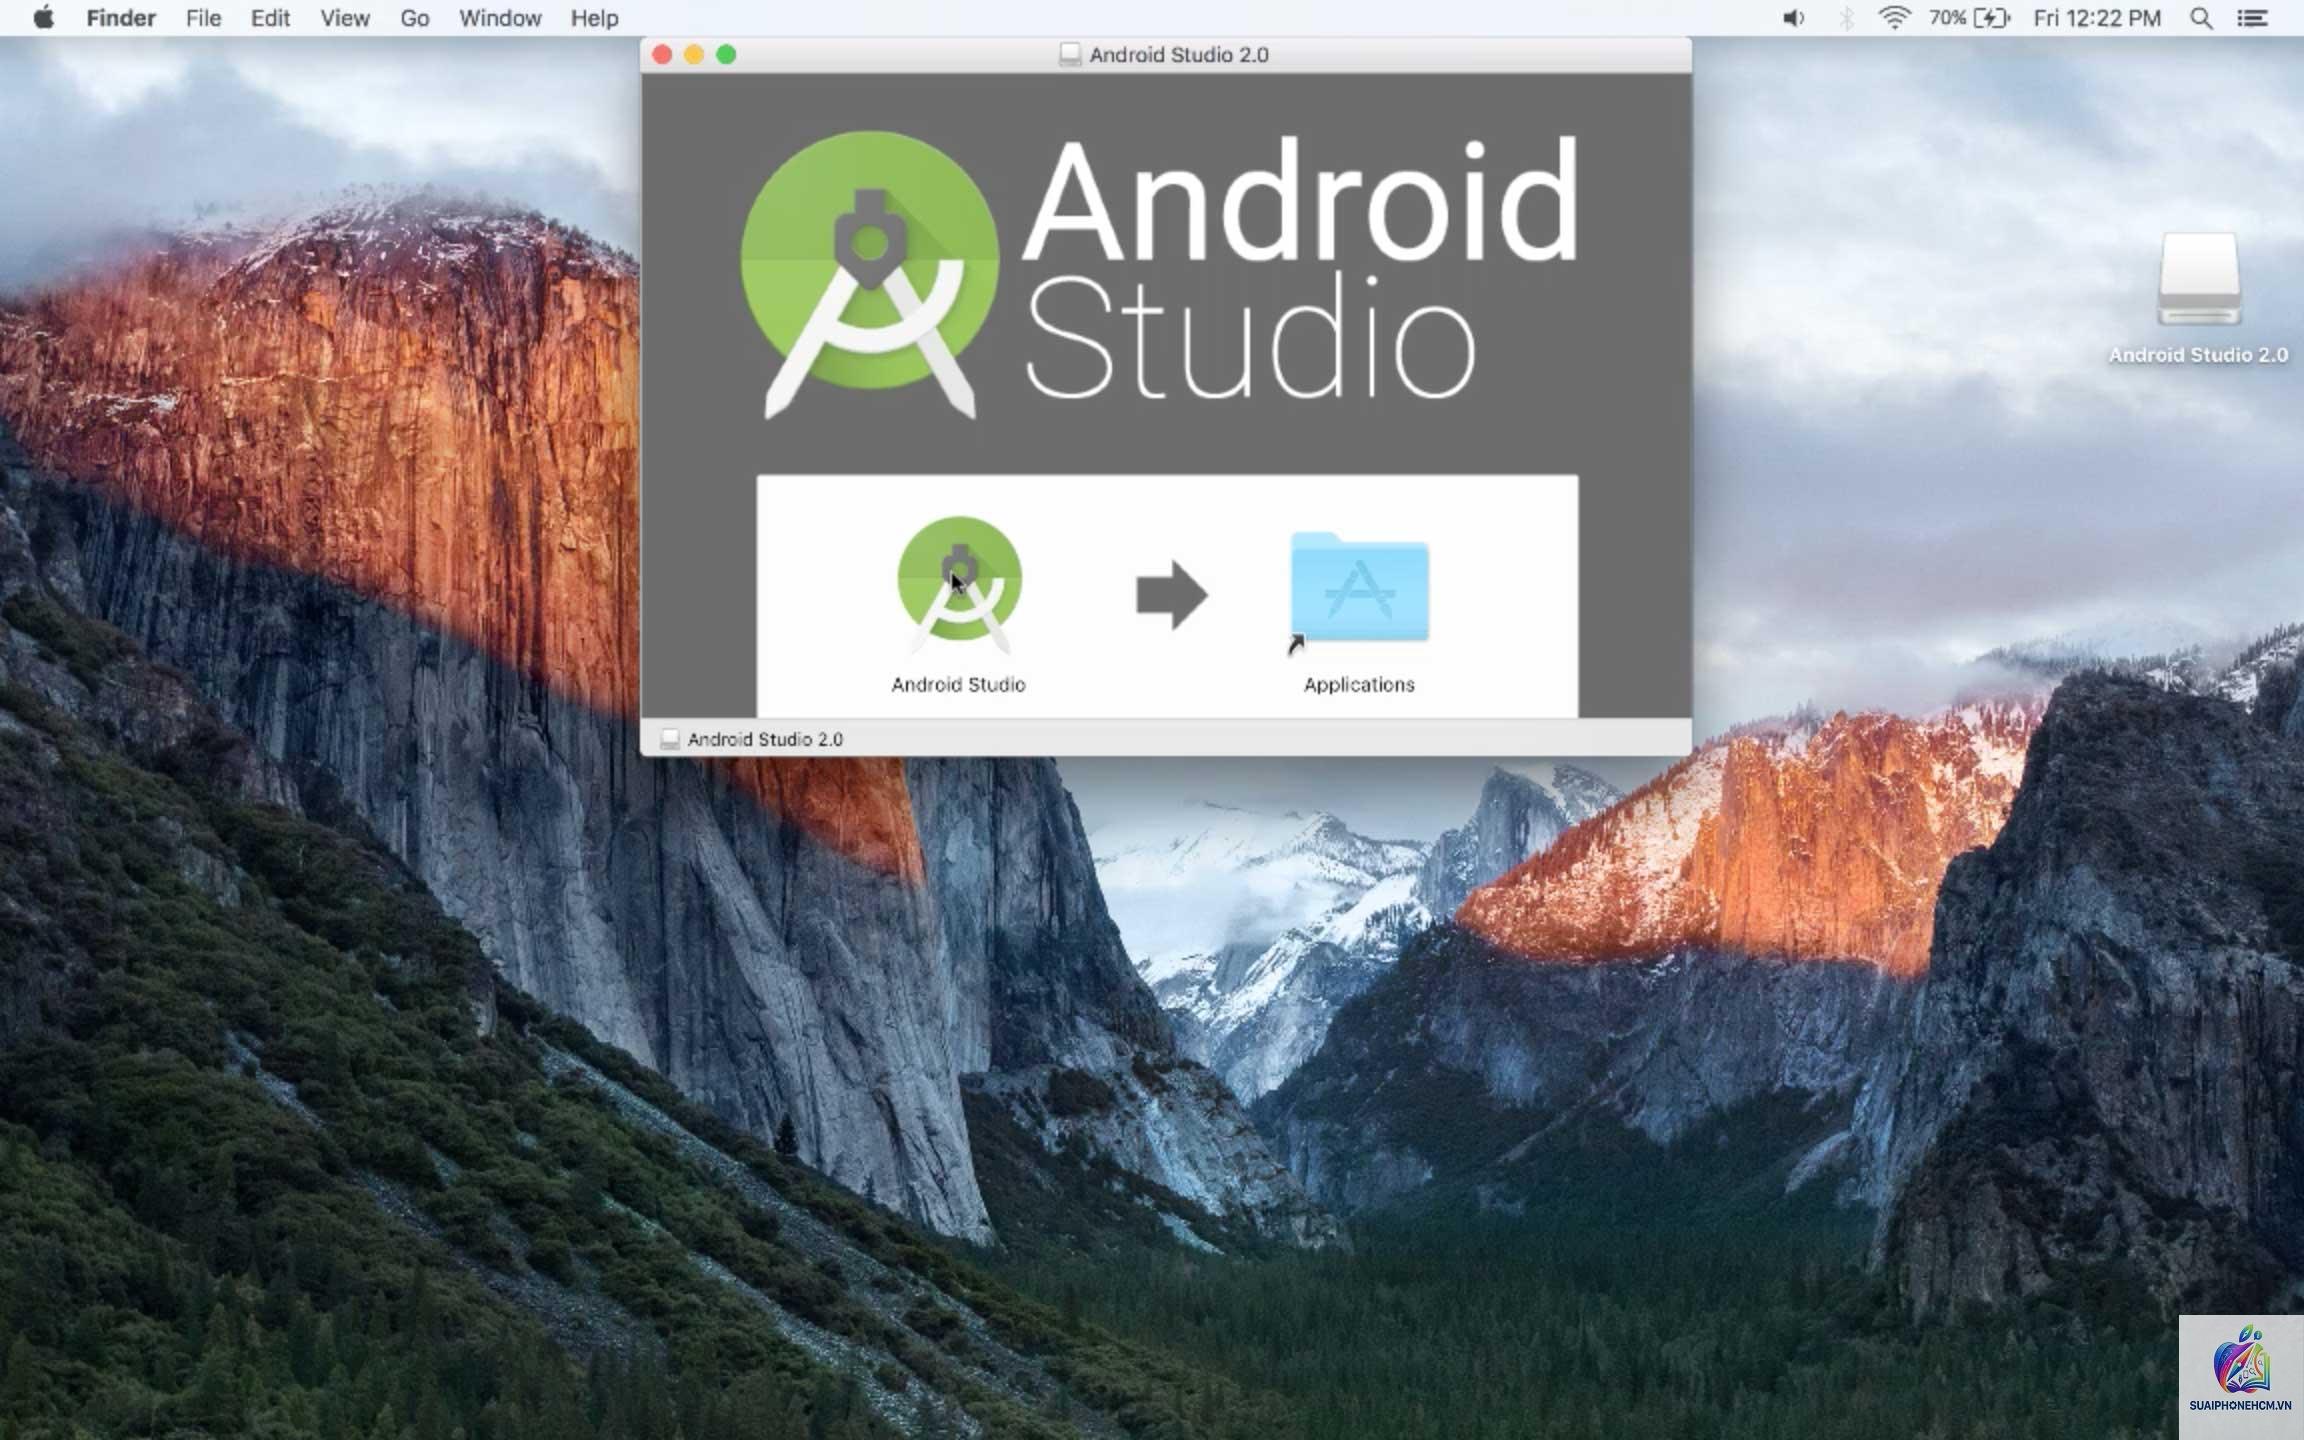Viewport: 2304px width, 1440px height.
Task: Click the desktop disk label Android Studio 2.0
Action: coord(2198,355)
